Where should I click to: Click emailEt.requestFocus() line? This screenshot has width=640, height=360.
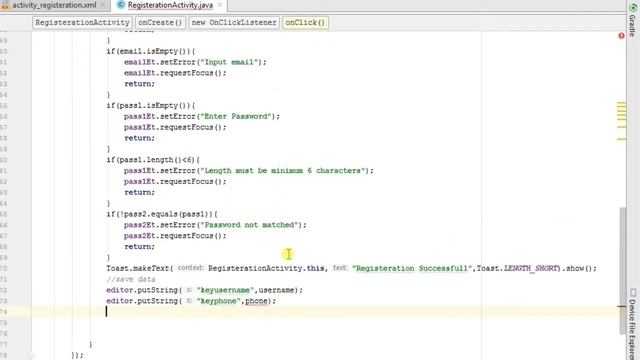[x=175, y=73]
